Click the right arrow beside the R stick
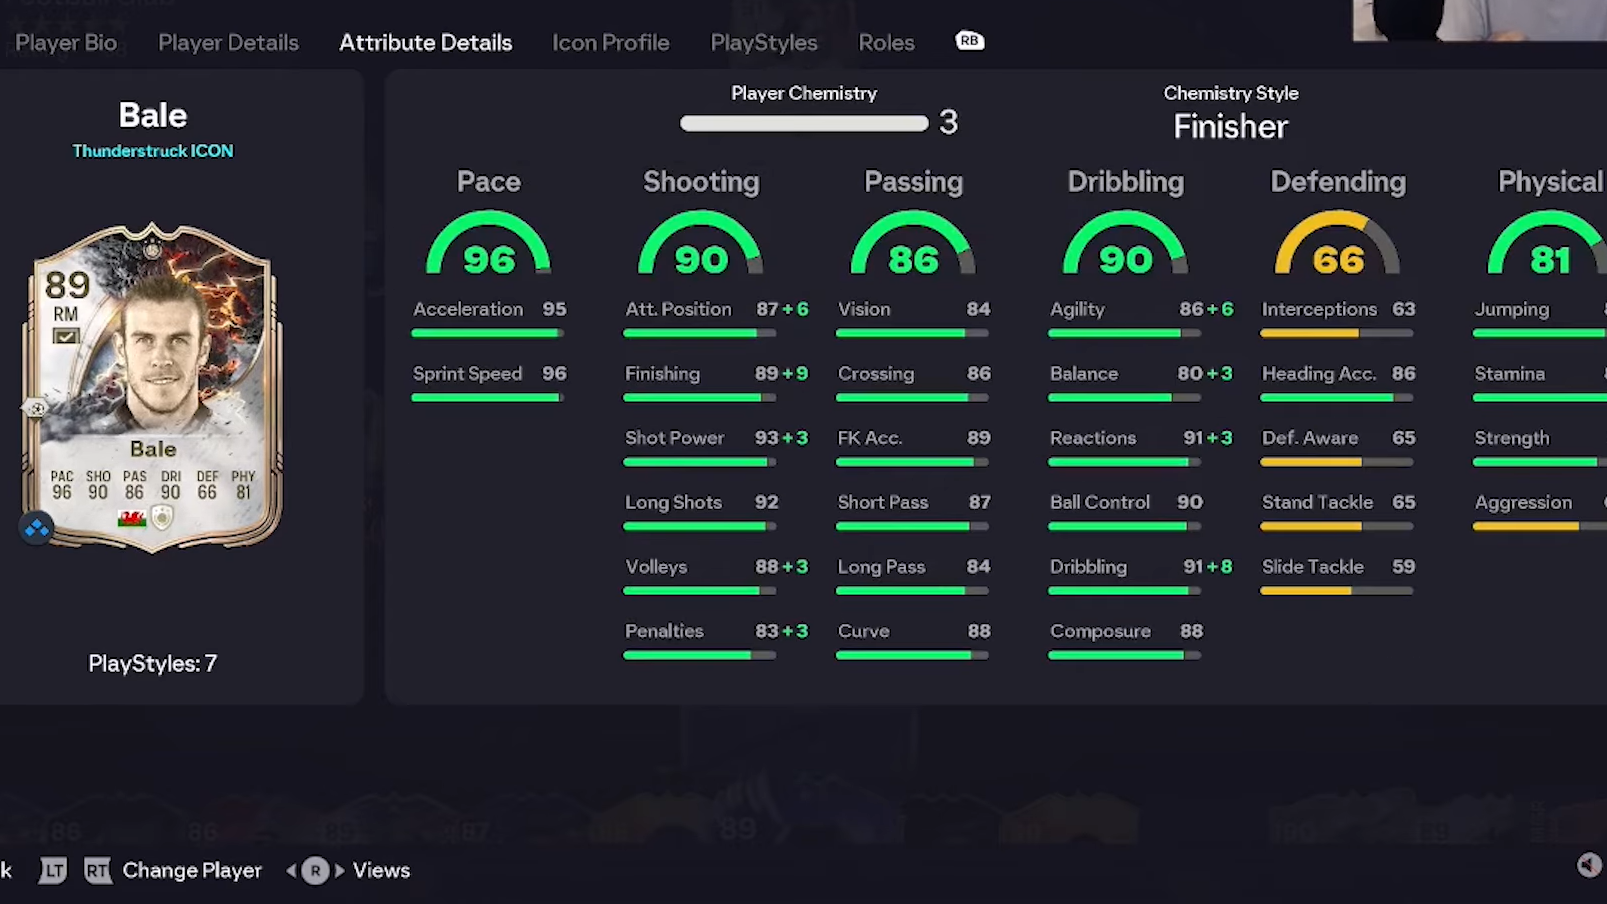This screenshot has width=1607, height=904. click(339, 871)
